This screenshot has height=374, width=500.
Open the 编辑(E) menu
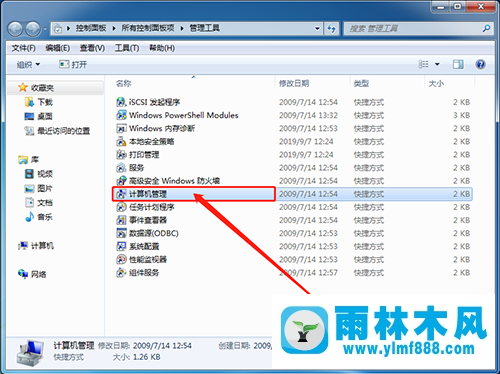point(58,48)
